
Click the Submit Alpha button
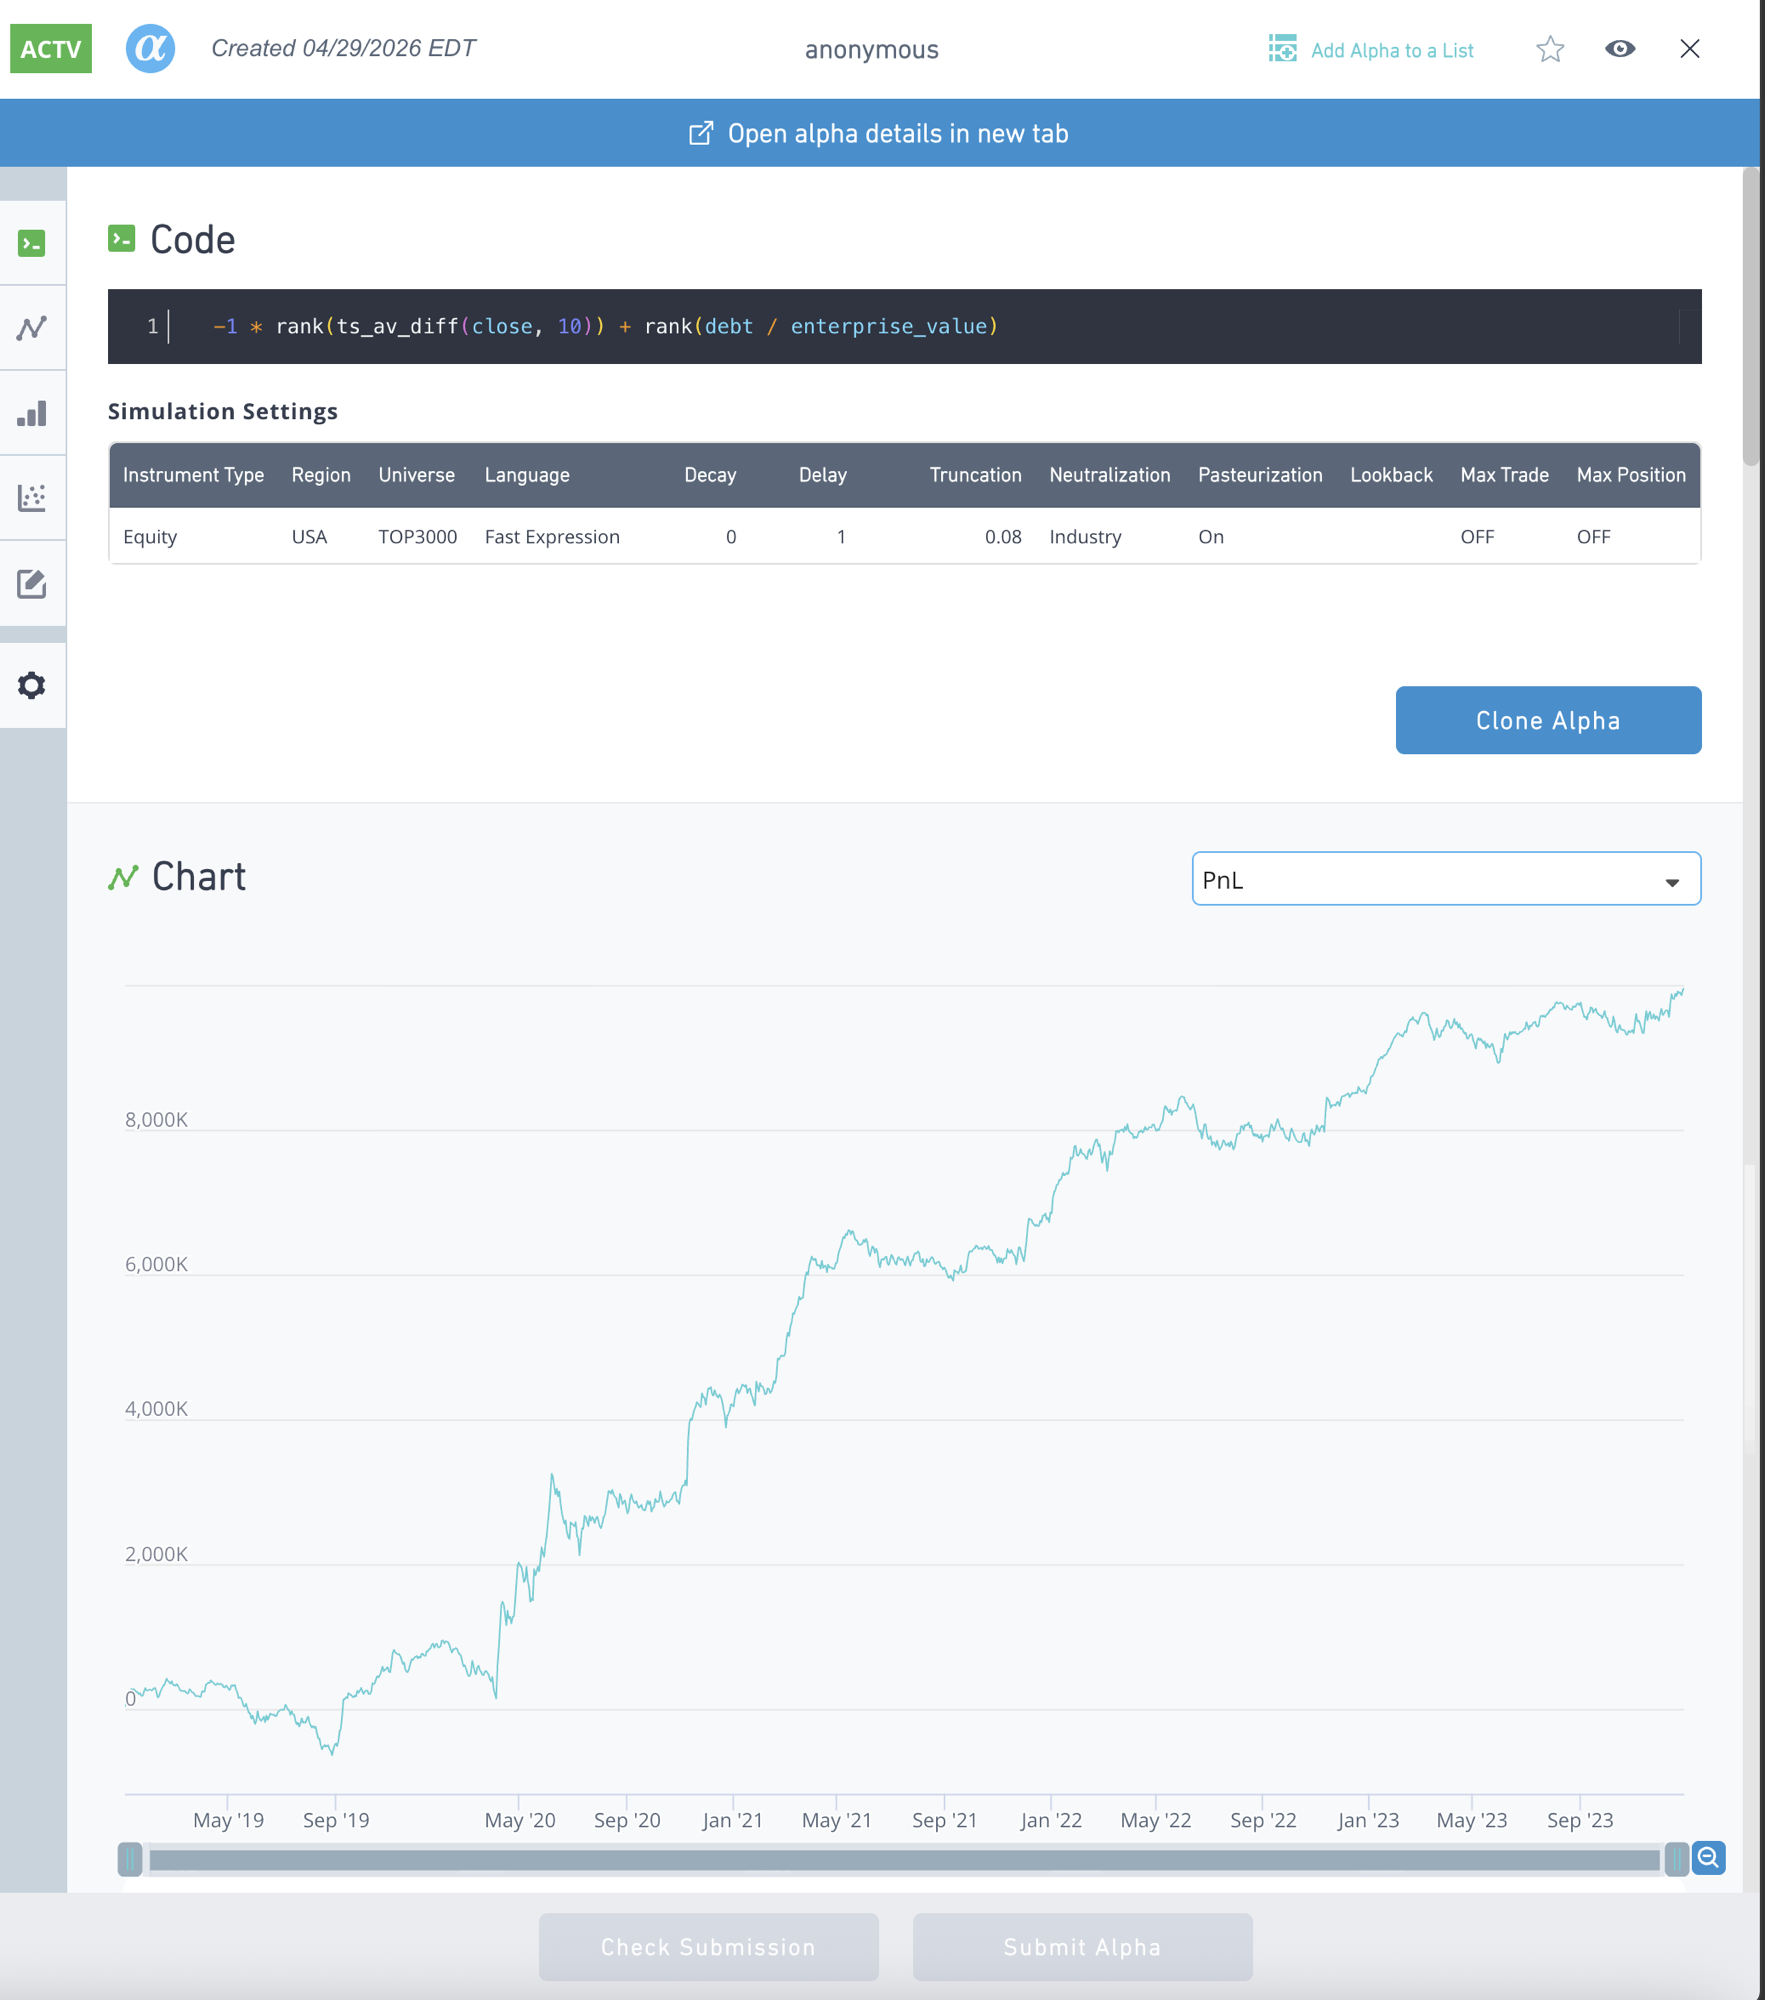coord(1081,1946)
